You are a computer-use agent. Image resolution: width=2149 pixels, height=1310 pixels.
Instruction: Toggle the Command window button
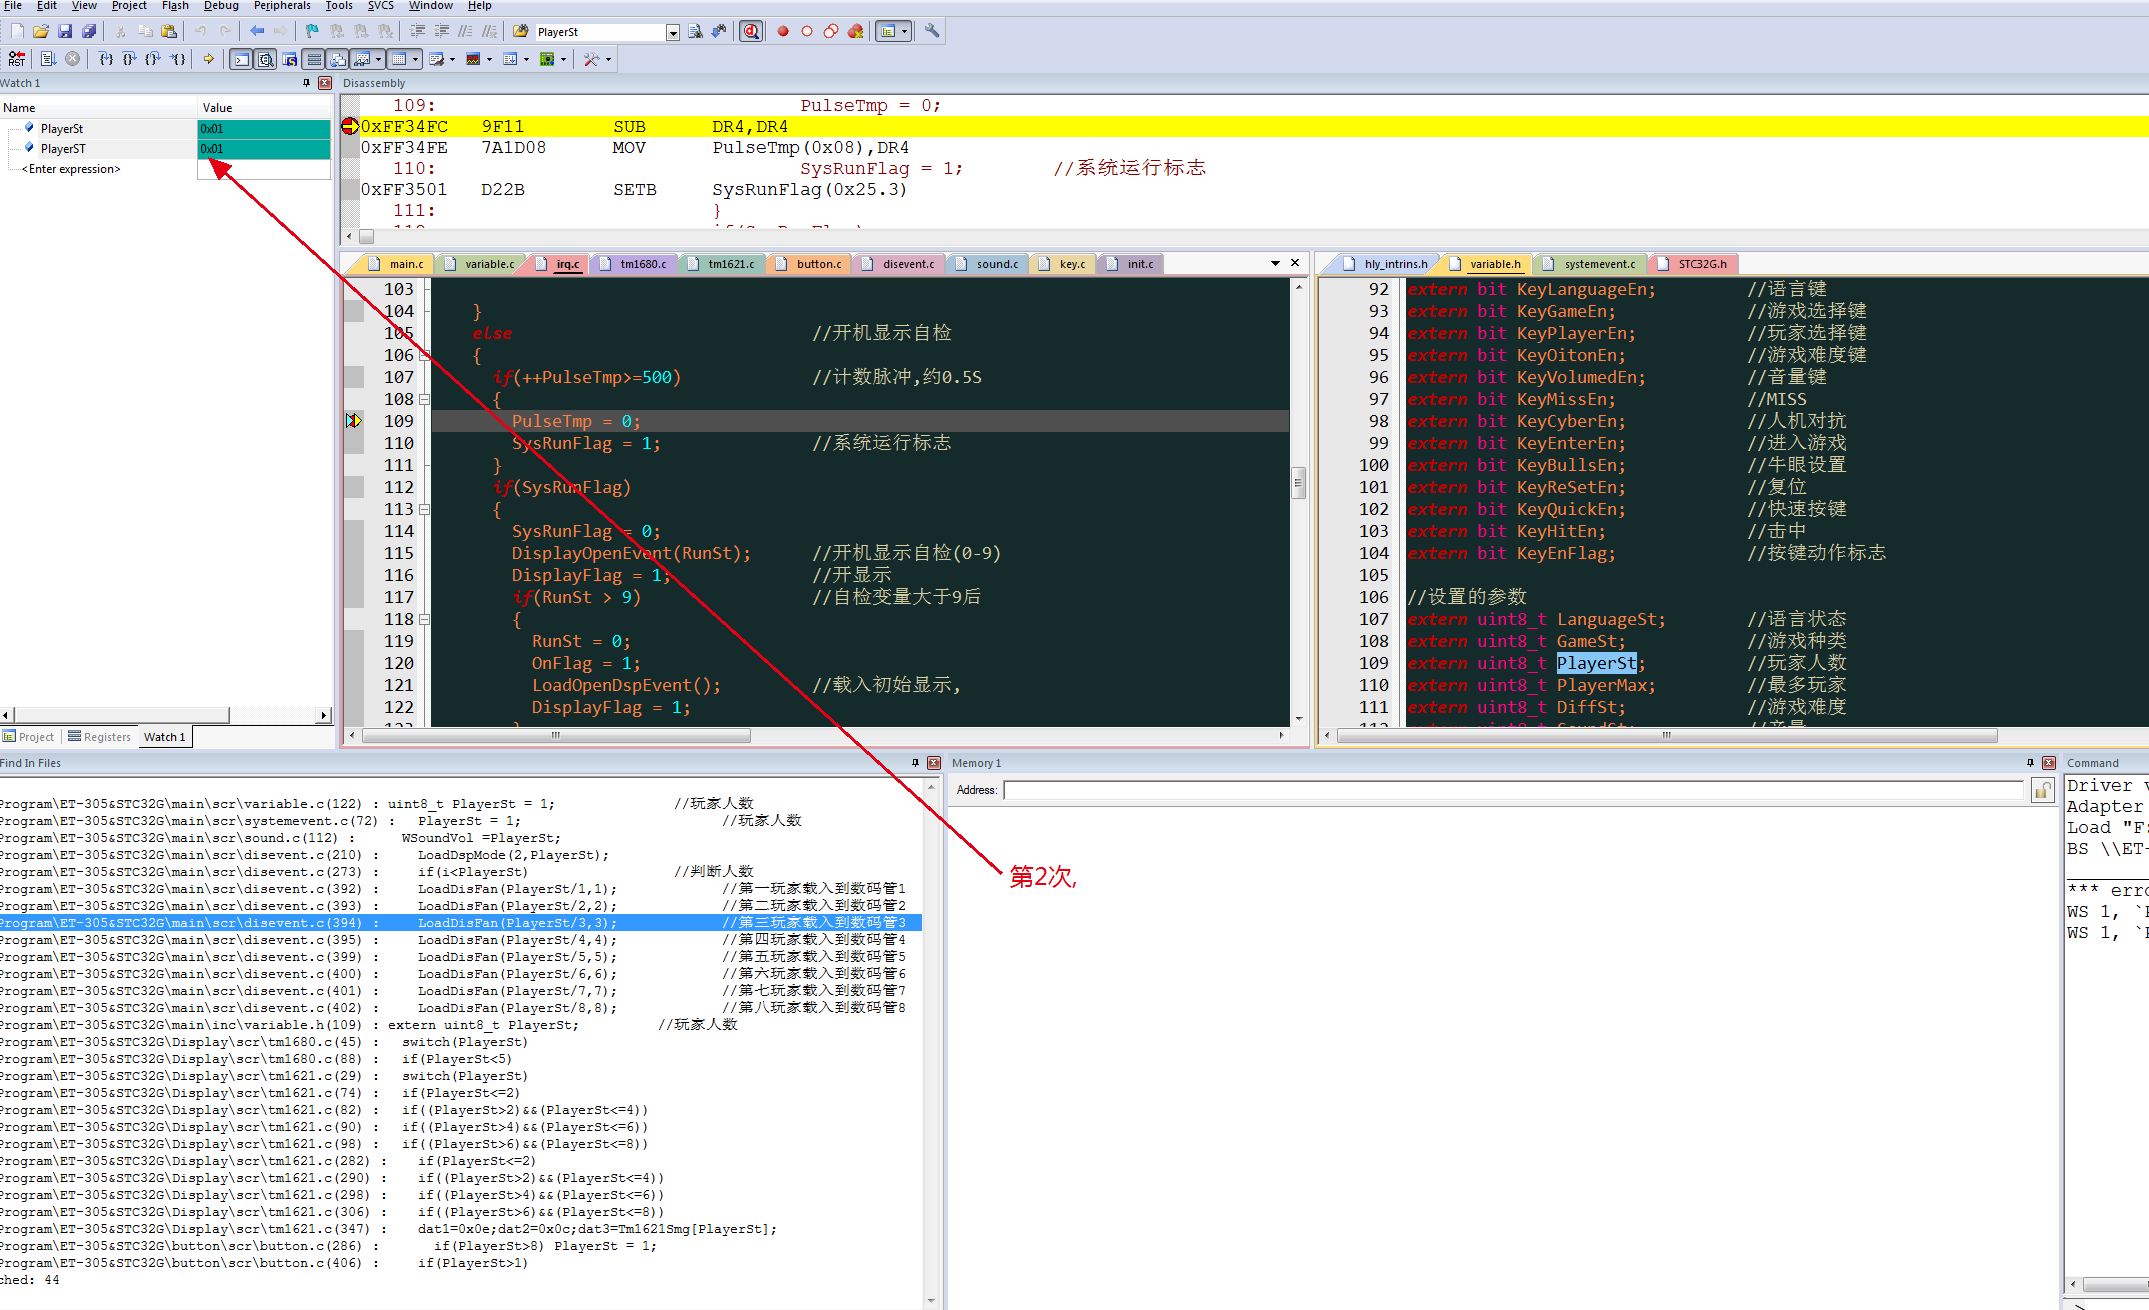[242, 60]
